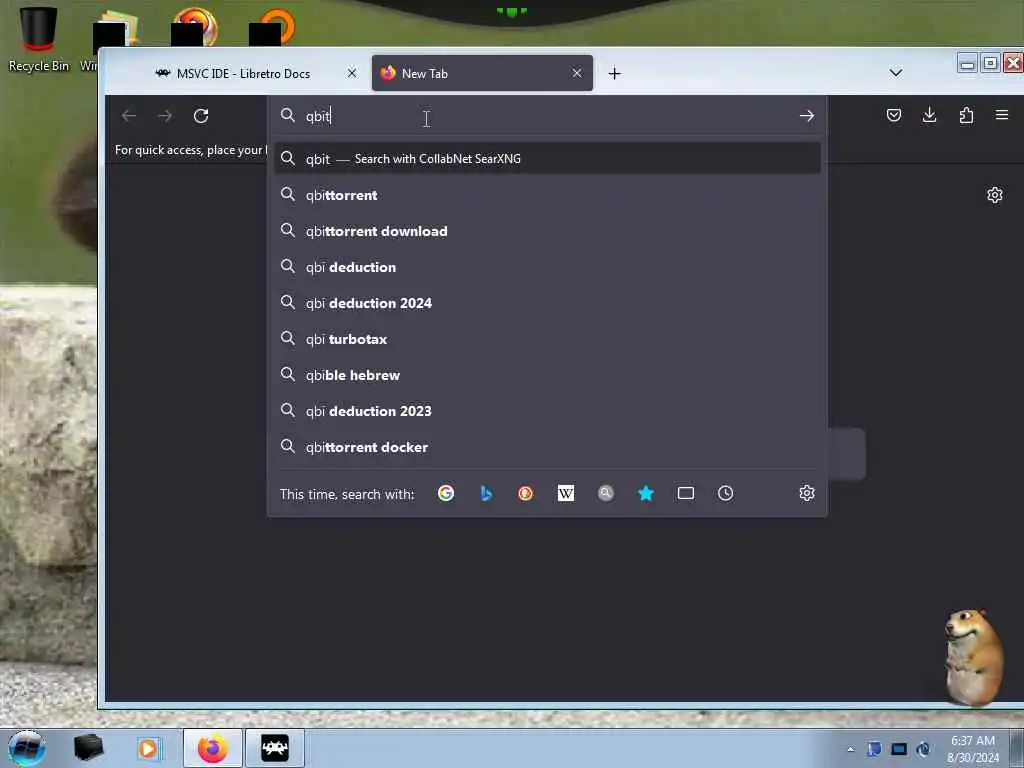
Task: Click the Google search engine icon
Action: pos(446,493)
